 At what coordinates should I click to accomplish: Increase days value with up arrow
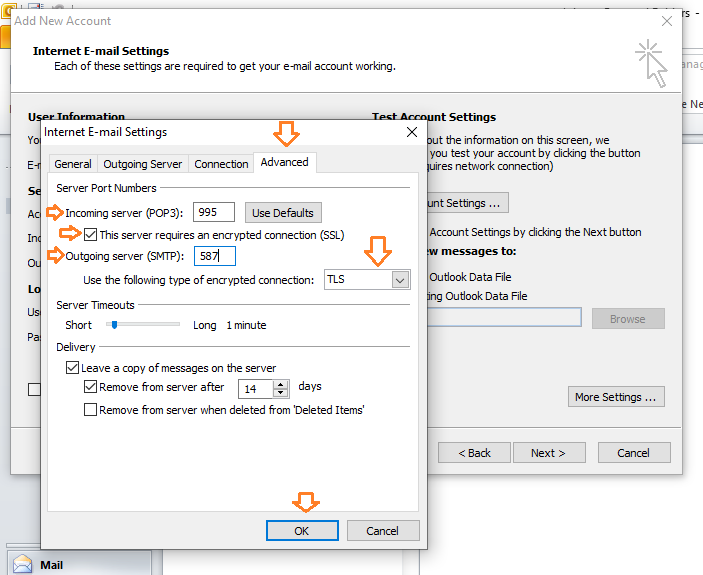tap(281, 383)
